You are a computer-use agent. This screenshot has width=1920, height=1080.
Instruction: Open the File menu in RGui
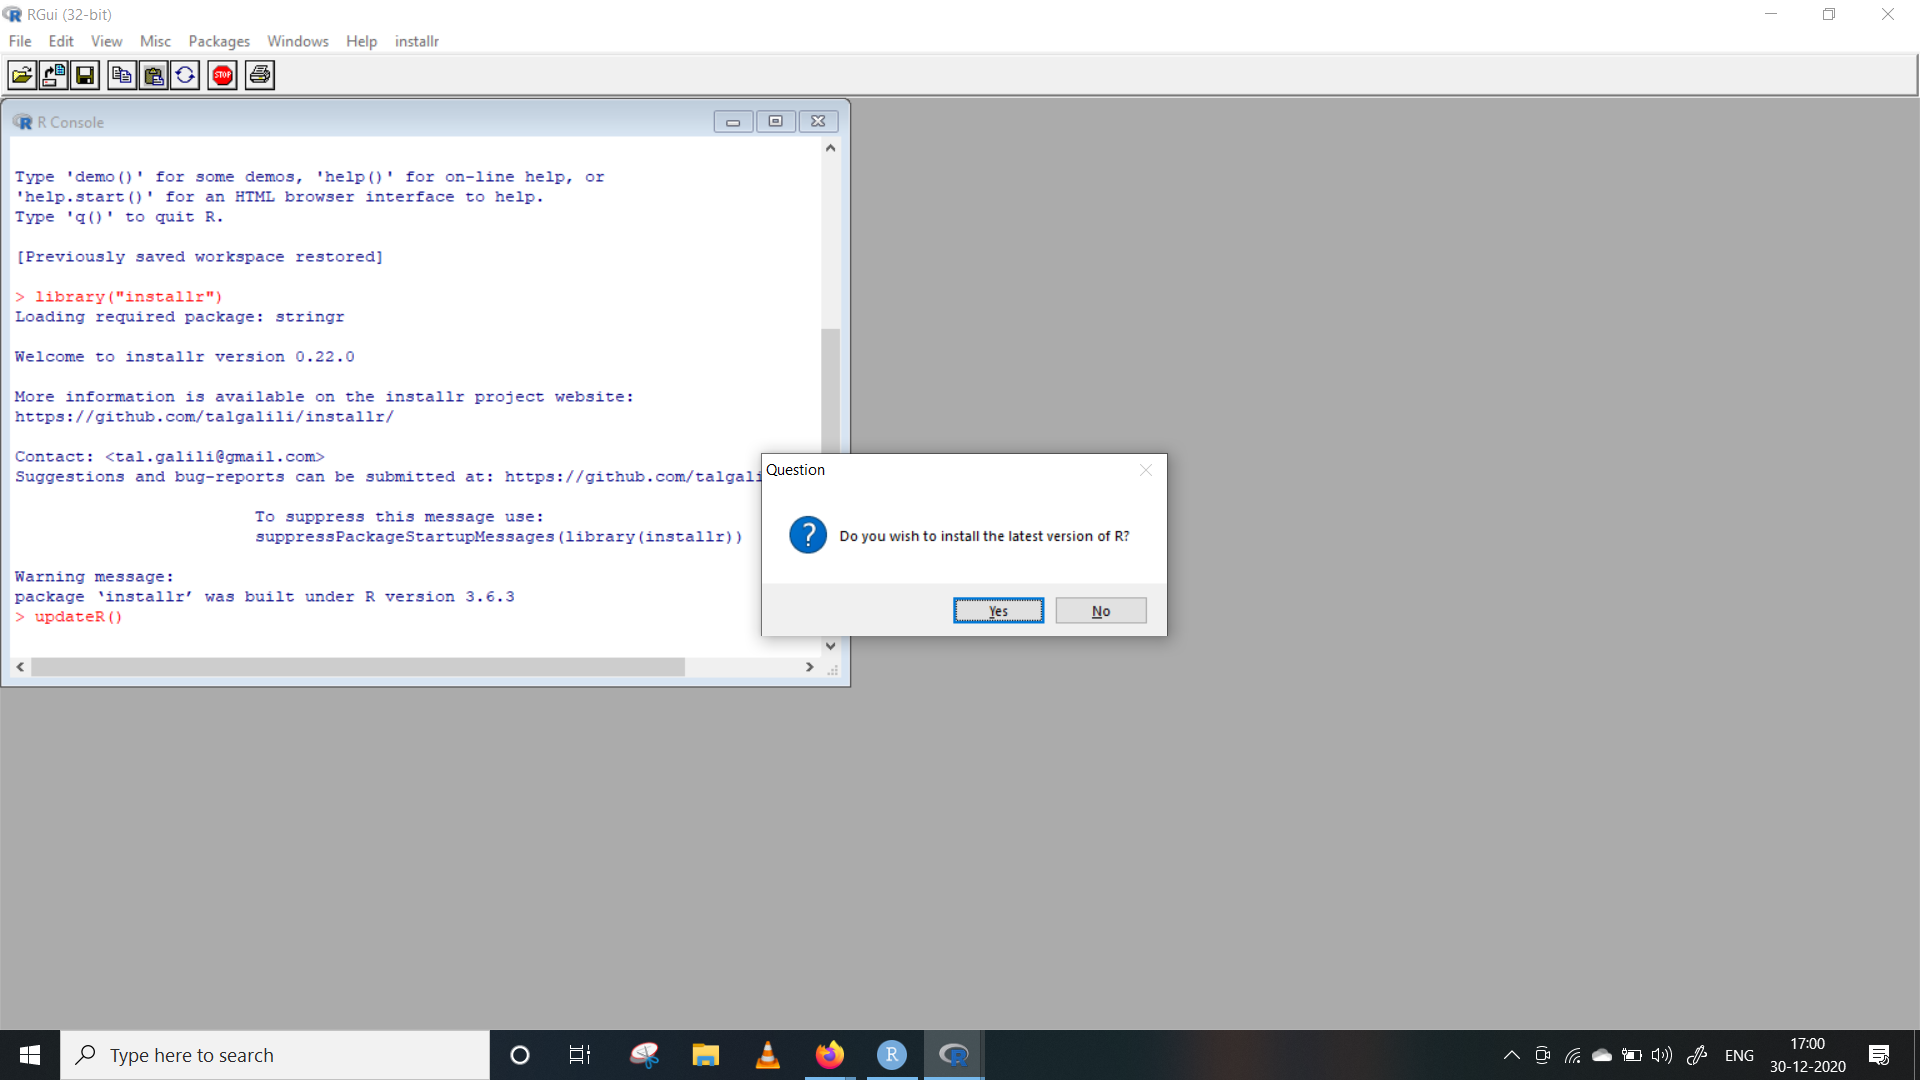[x=20, y=41]
